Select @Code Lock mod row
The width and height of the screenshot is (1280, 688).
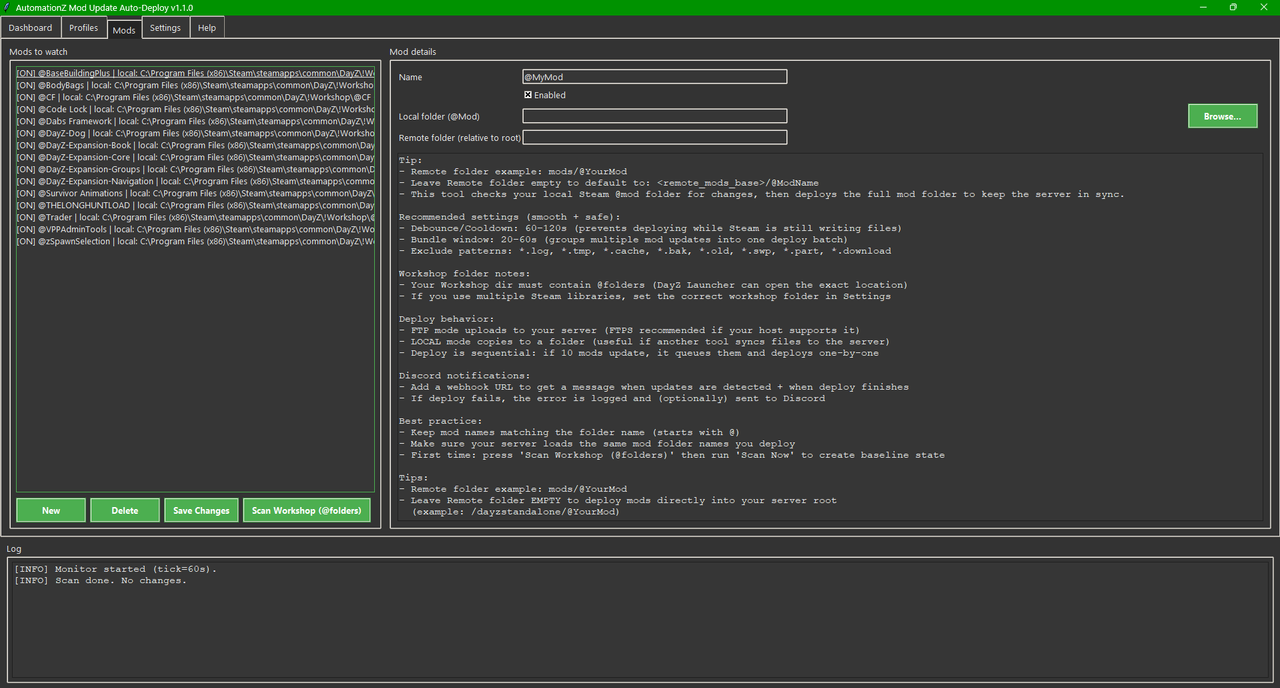pos(196,109)
